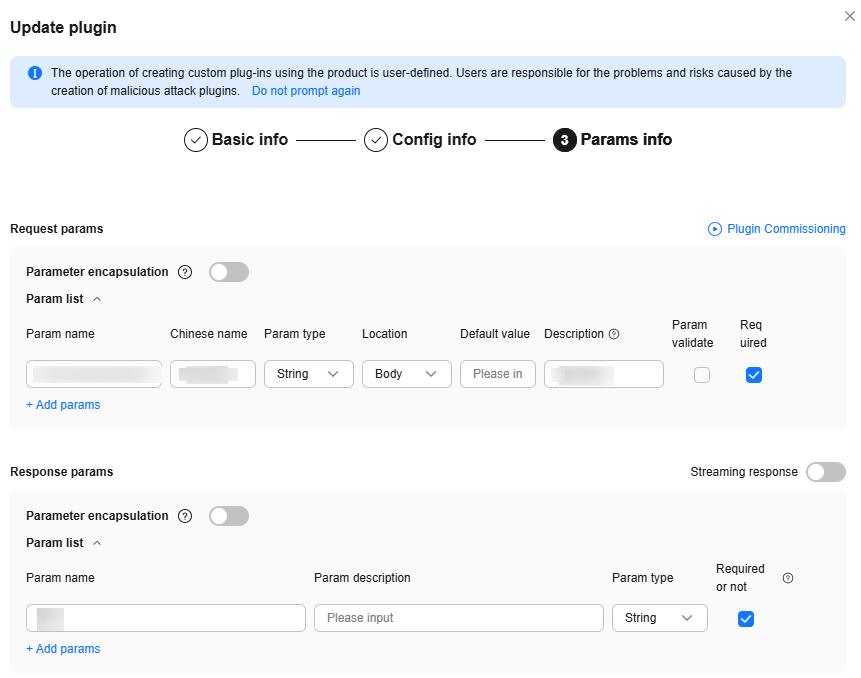
Task: Click the info icon in the notice banner
Action: (x=35, y=73)
